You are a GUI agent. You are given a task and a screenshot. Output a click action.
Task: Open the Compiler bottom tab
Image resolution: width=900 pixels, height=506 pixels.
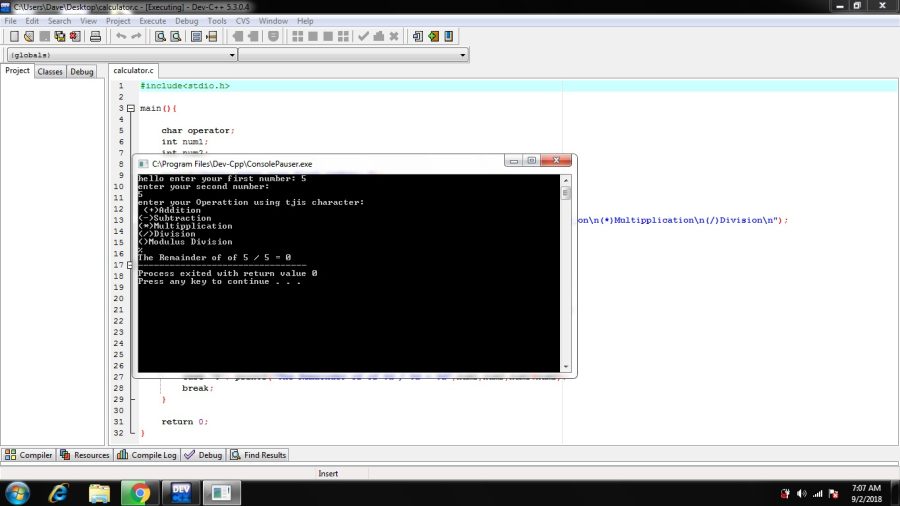coord(28,455)
